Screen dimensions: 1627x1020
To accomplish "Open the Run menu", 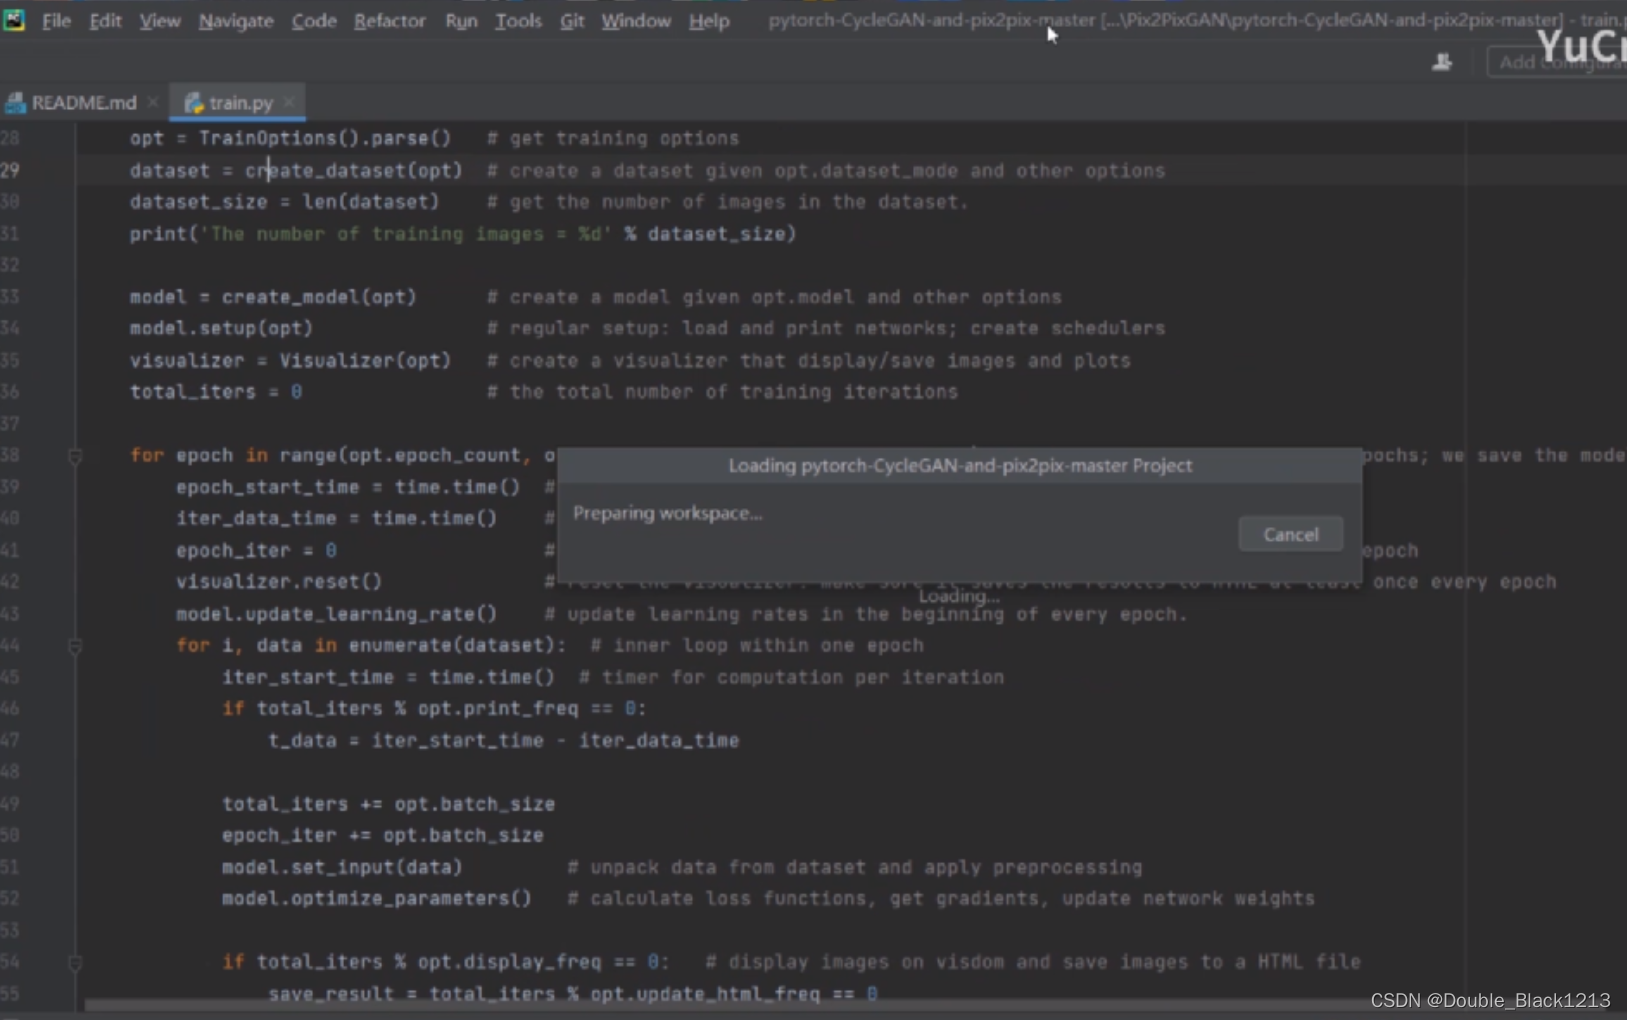I will pos(461,20).
